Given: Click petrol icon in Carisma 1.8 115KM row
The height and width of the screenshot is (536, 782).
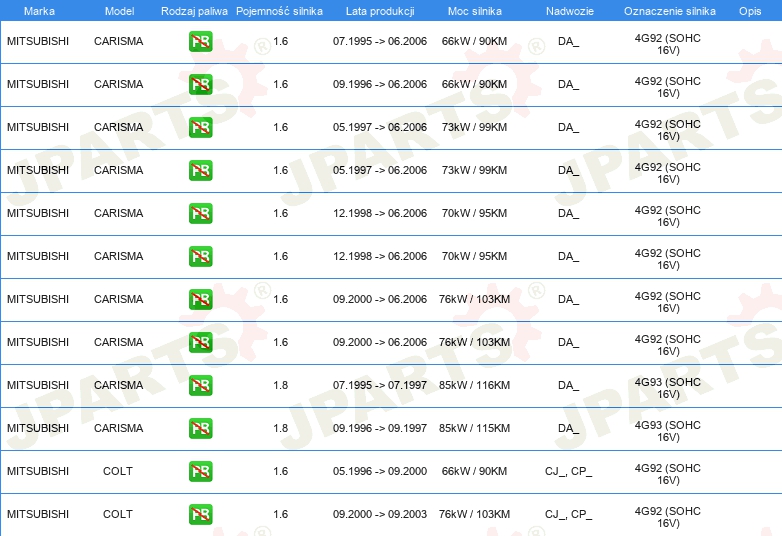Looking at the screenshot, I should [x=200, y=428].
